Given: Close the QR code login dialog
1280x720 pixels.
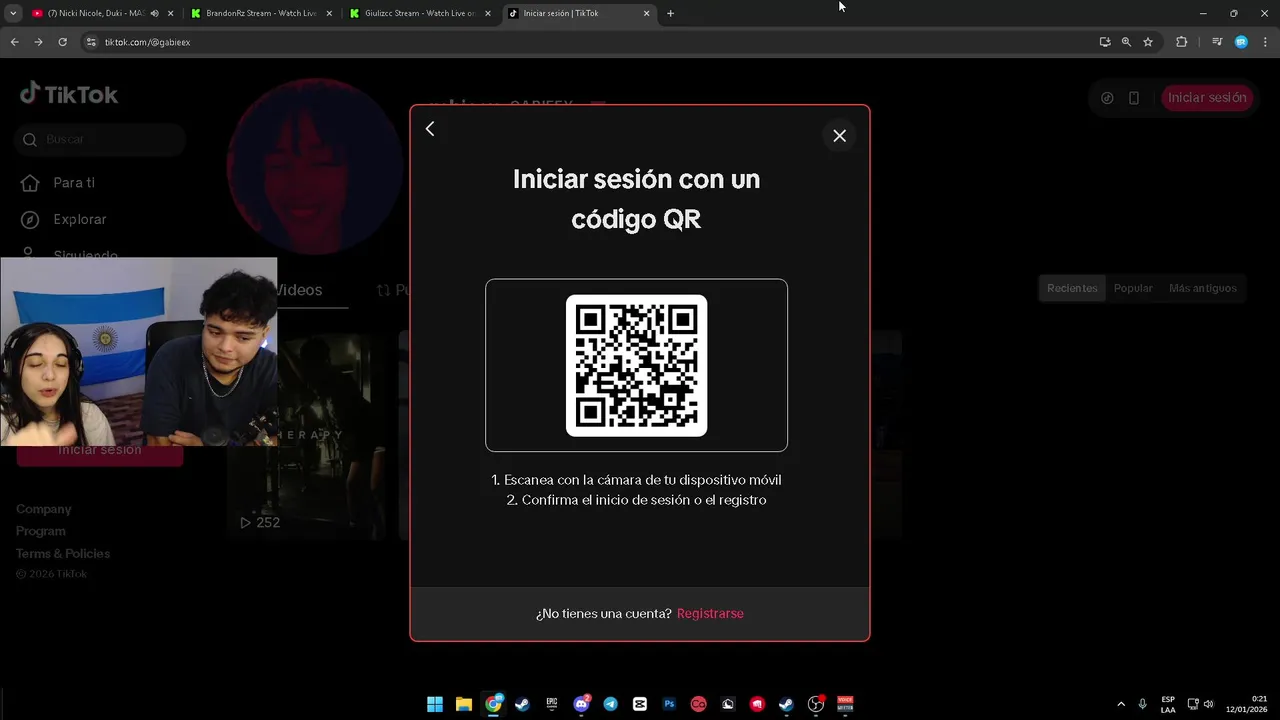Looking at the screenshot, I should click(840, 136).
